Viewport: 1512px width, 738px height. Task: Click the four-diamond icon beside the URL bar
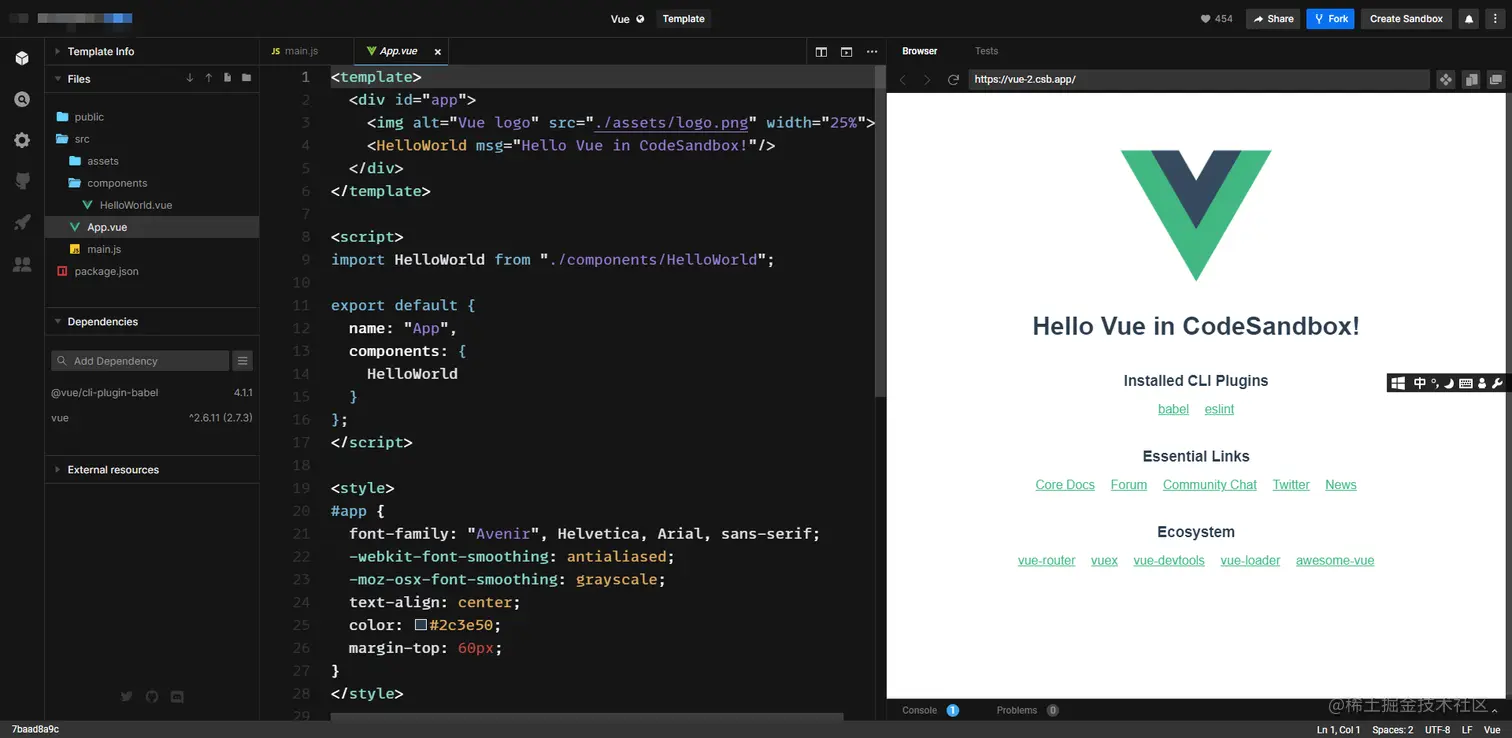pos(1445,80)
